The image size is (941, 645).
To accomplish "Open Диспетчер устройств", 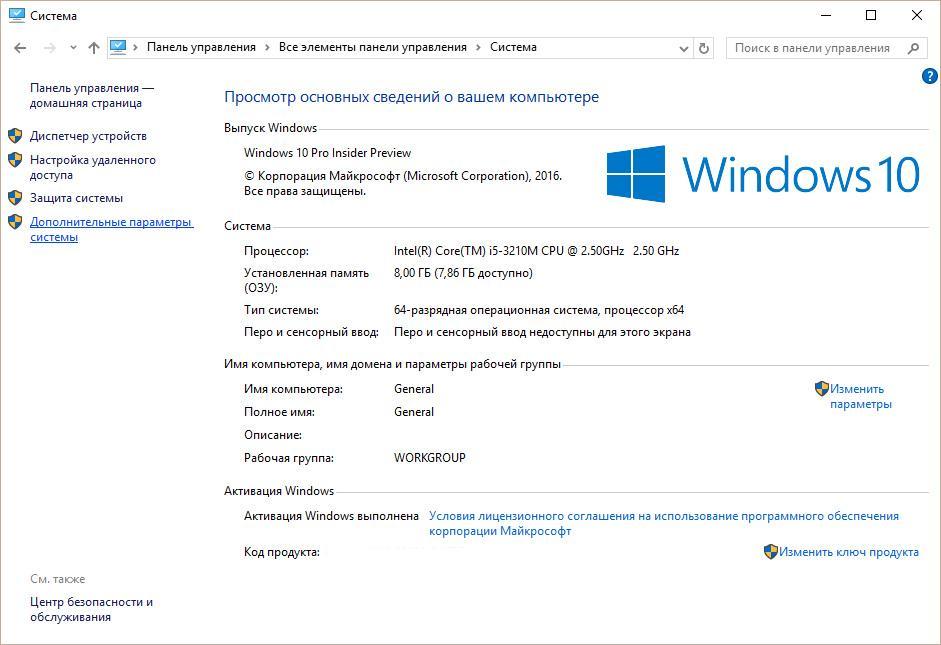I will (x=88, y=136).
